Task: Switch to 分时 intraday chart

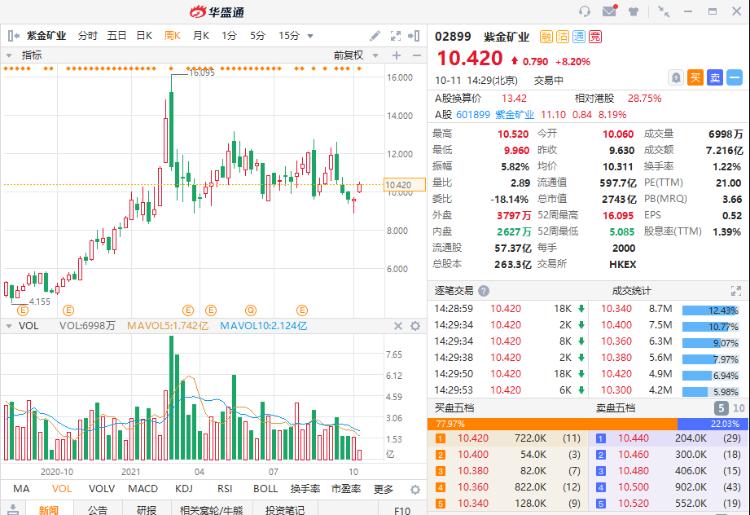Action: [88, 36]
